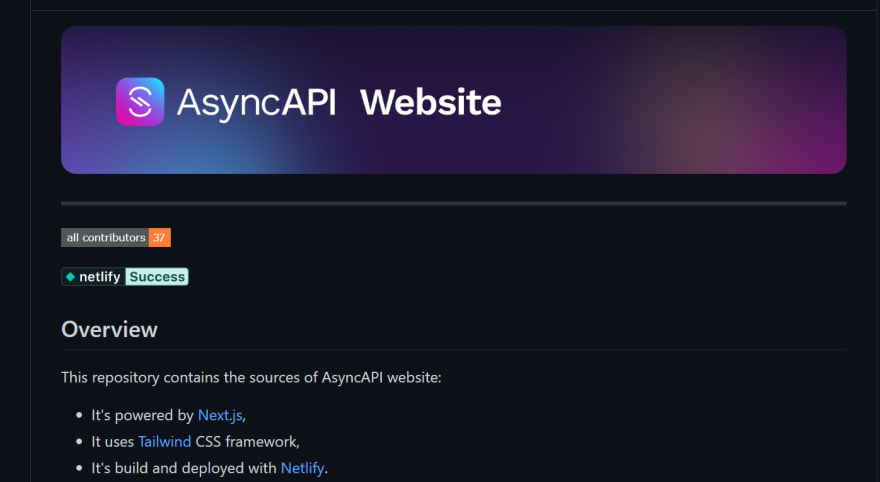Click the Overview heading

pos(109,329)
